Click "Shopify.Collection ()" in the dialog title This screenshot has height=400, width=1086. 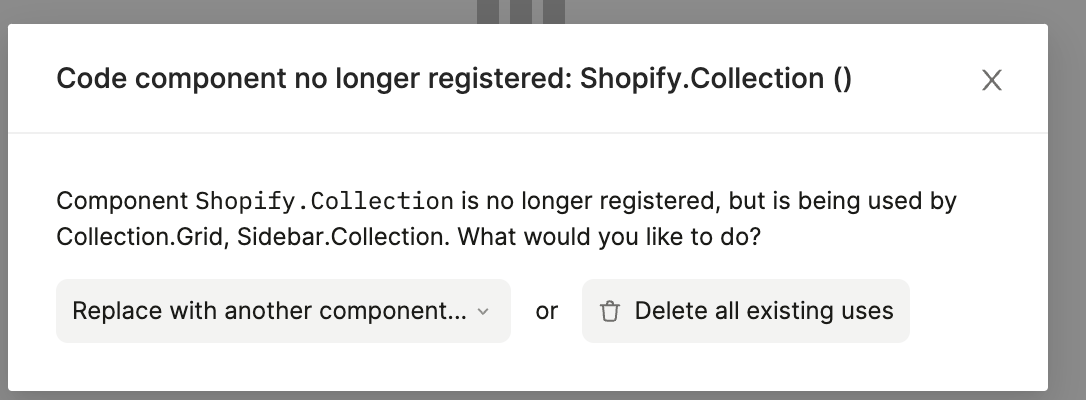point(716,79)
